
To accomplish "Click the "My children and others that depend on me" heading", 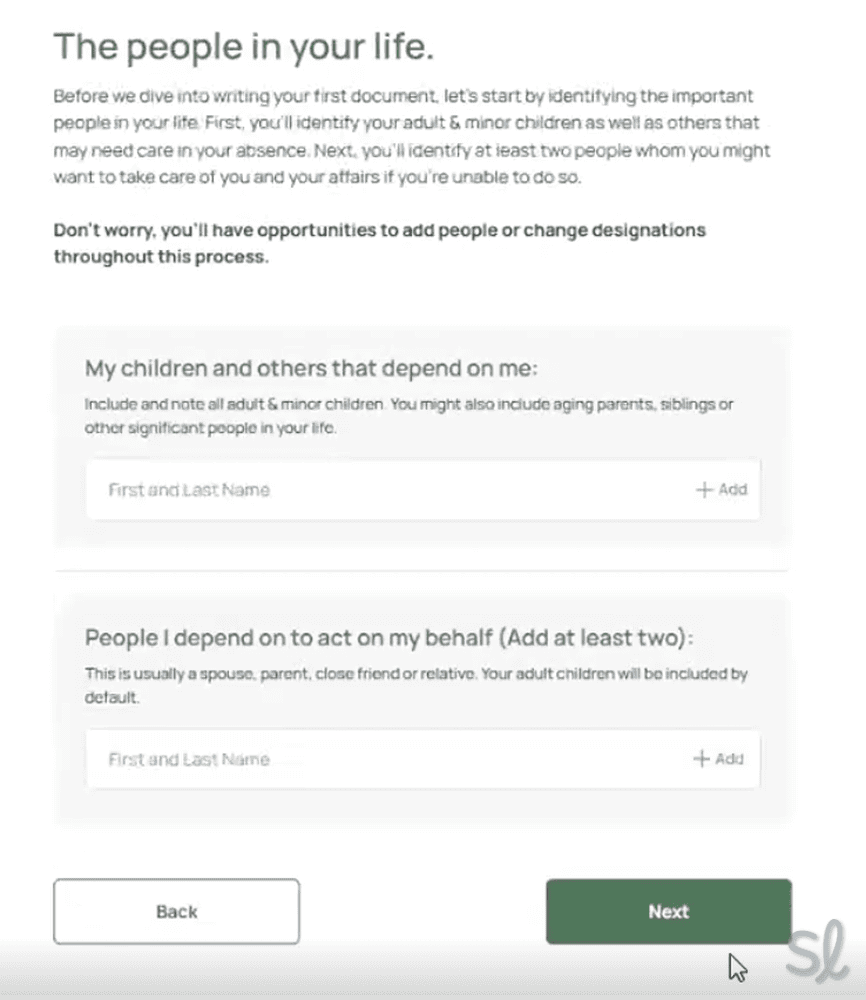I will pyautogui.click(x=312, y=368).
